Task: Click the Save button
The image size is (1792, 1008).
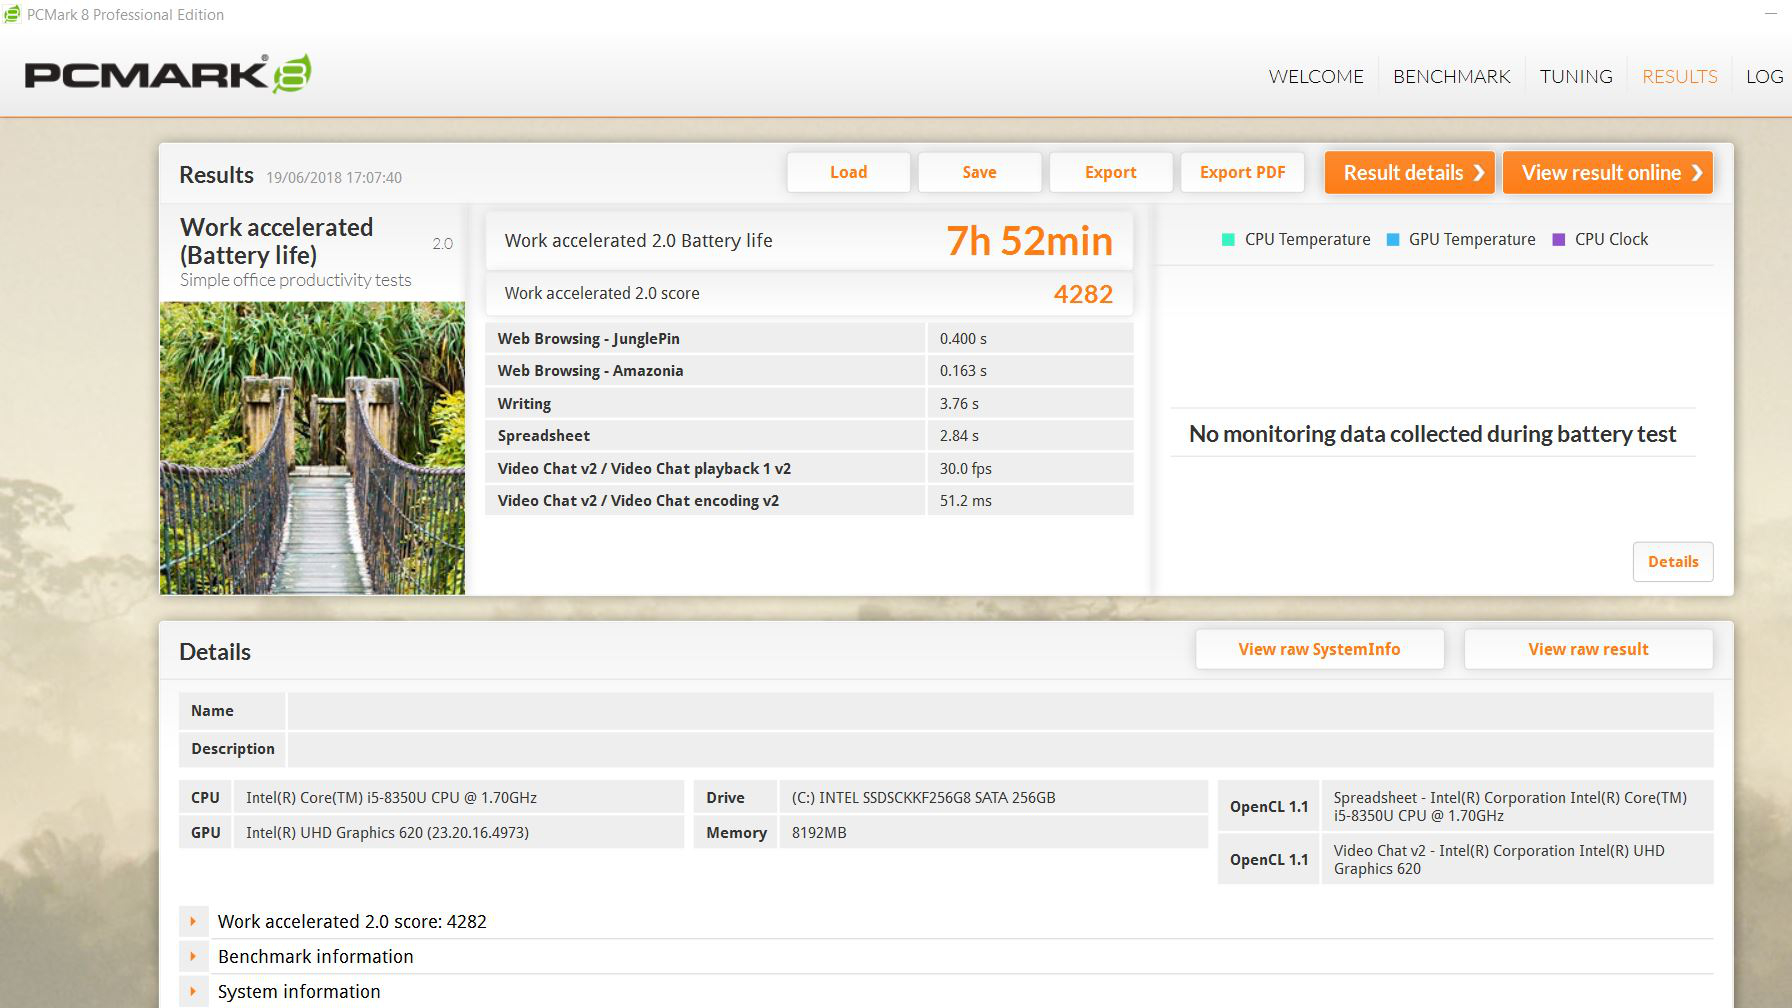Action: pos(979,172)
